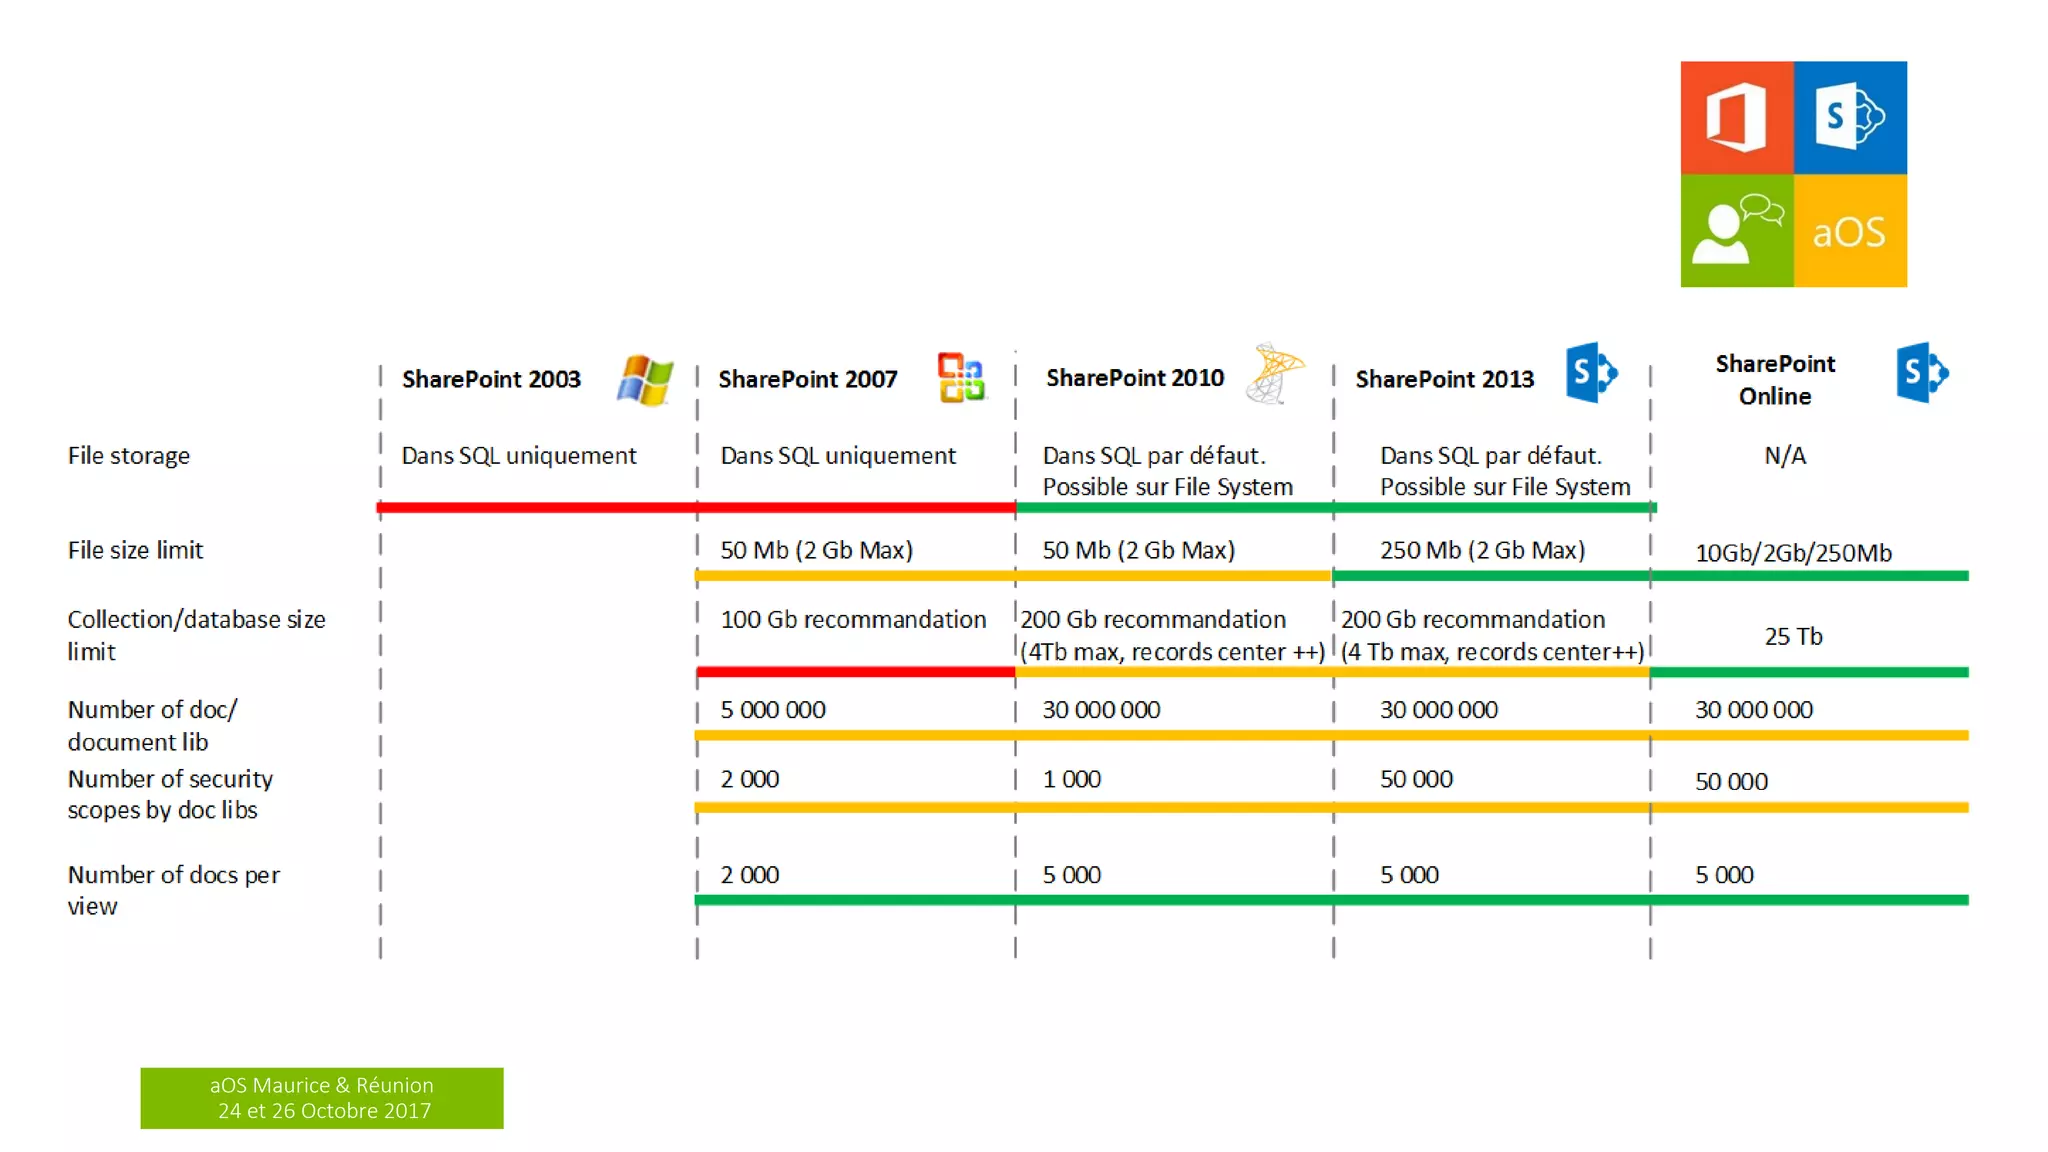Click the 10Gb/2Gb/250Mb value text

click(1793, 553)
